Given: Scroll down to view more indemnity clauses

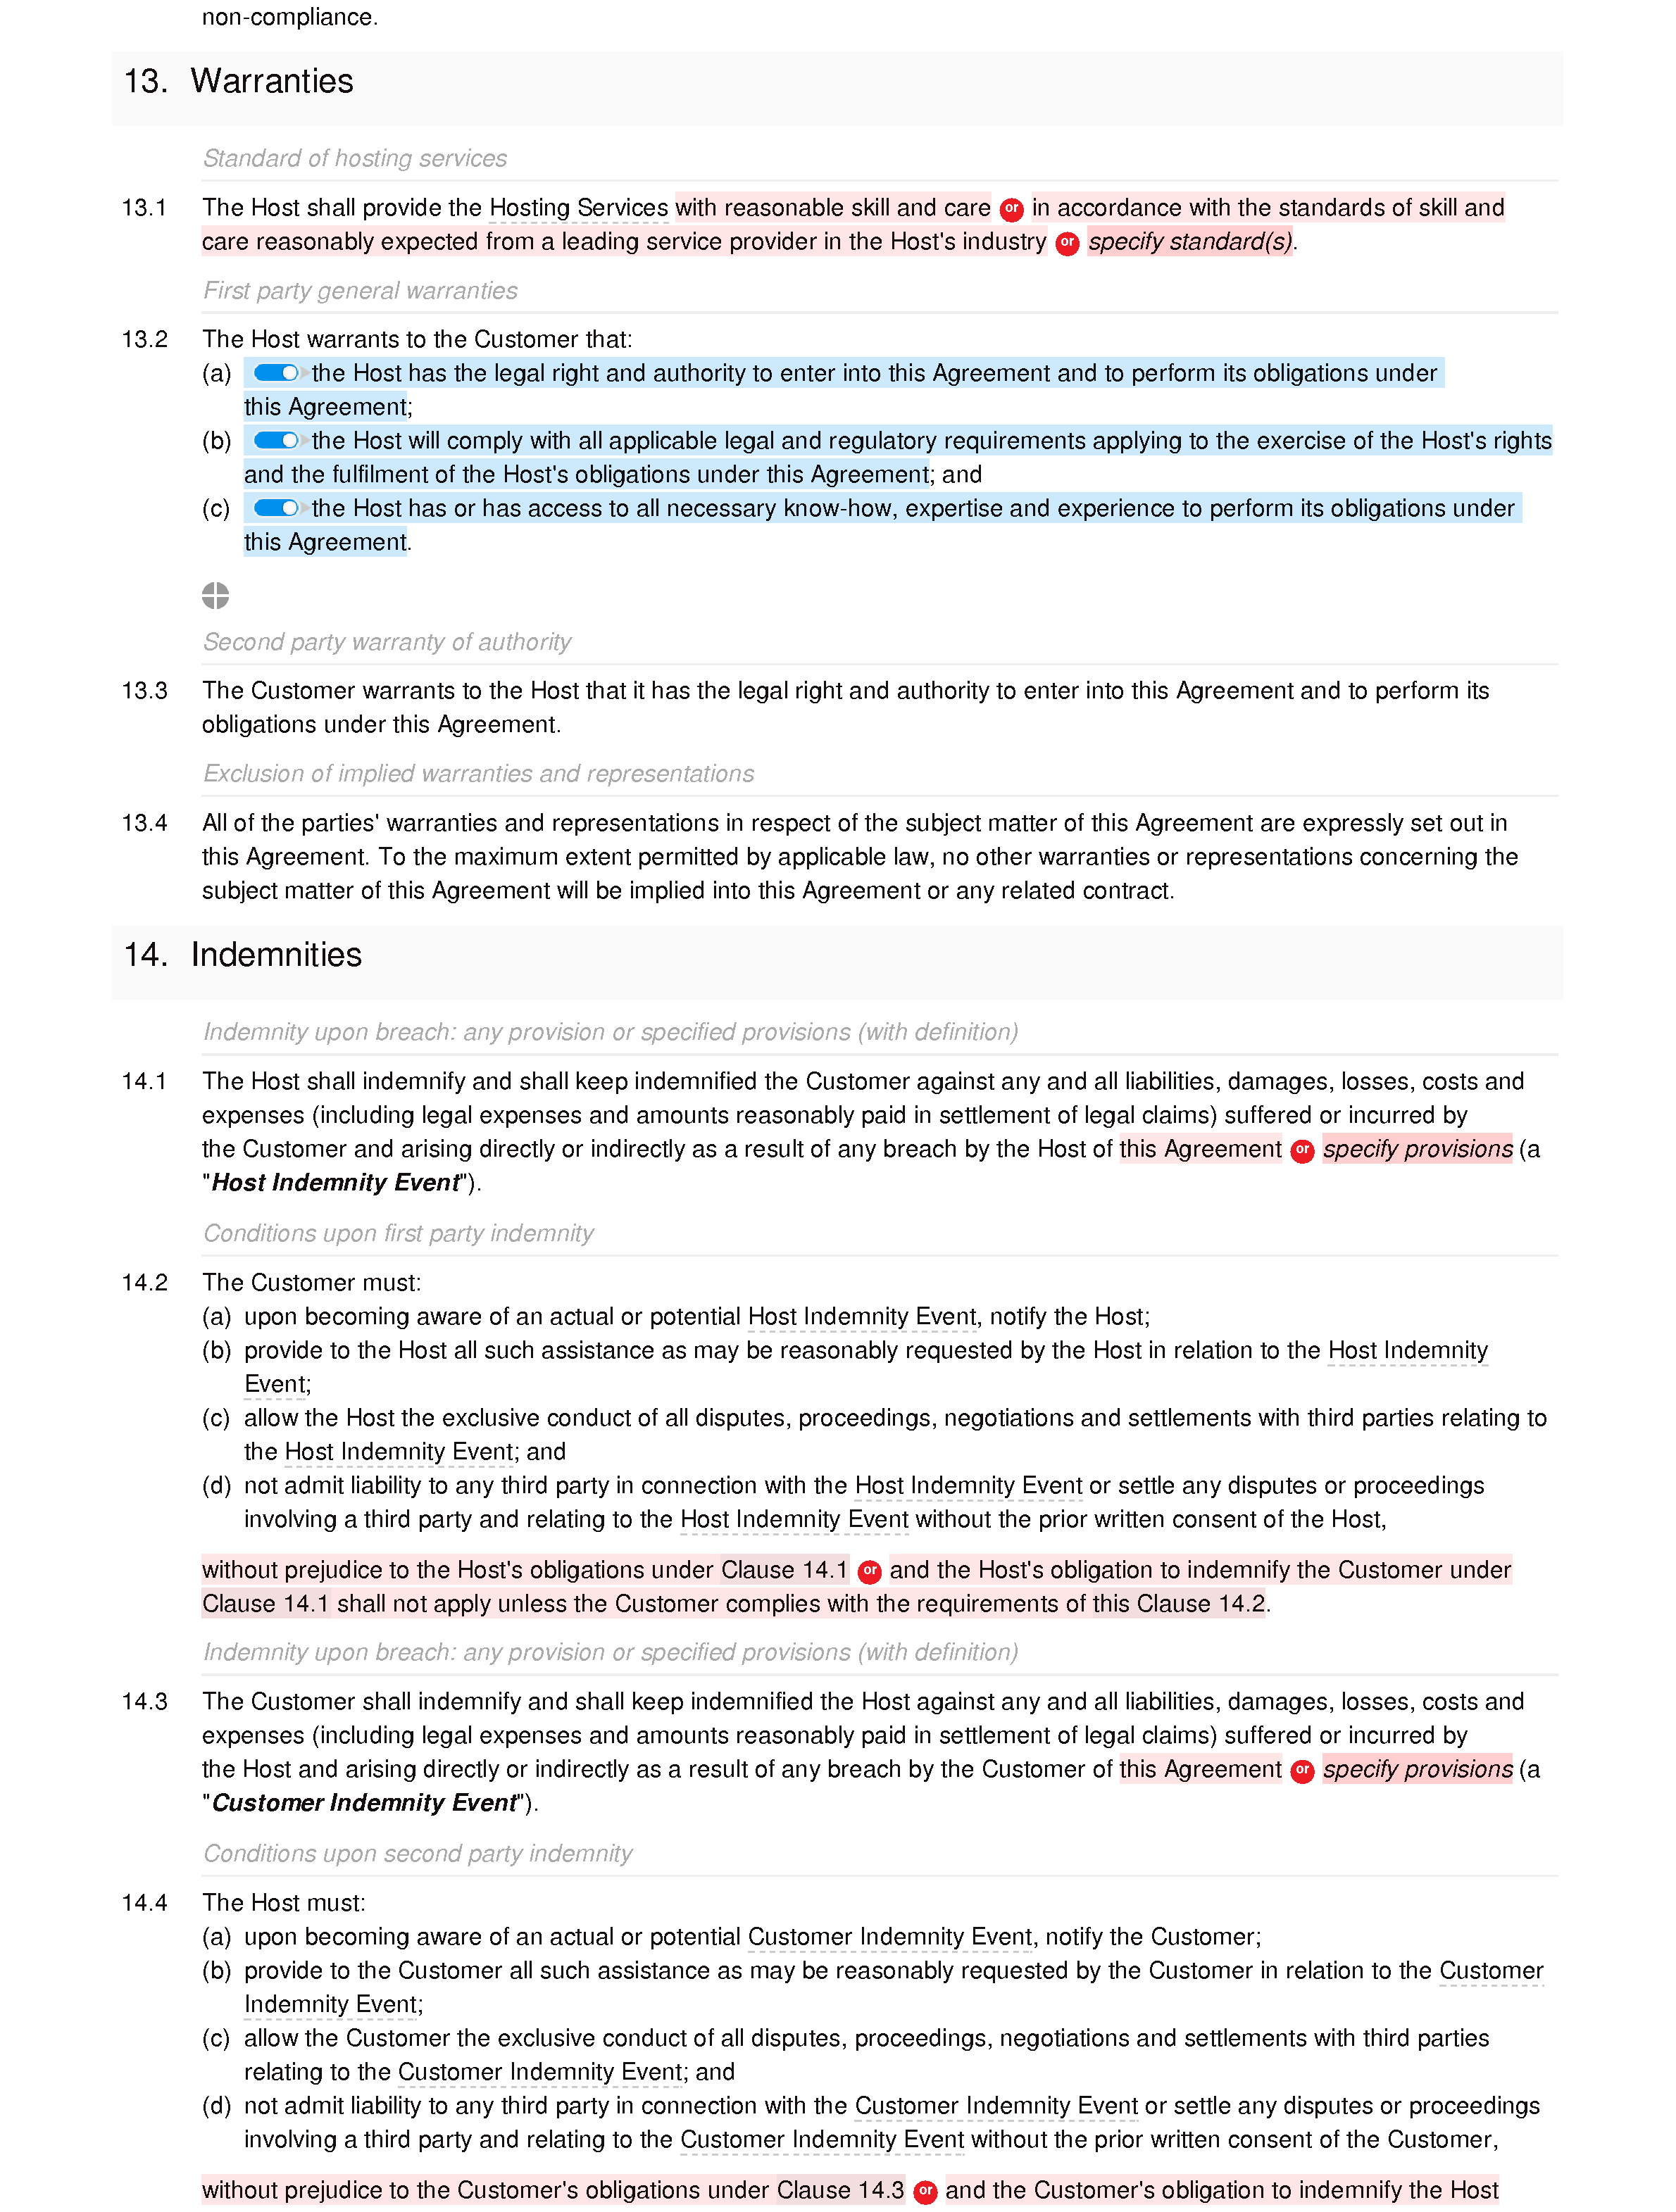Looking at the screenshot, I should pos(838,2211).
